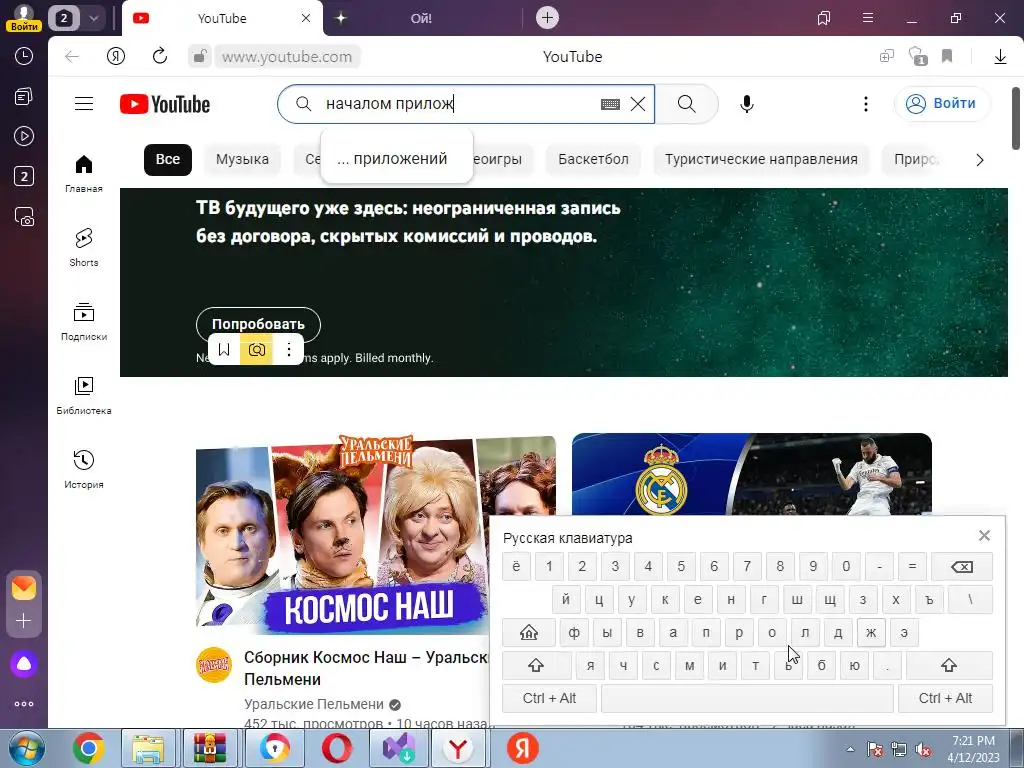1024x768 pixels.
Task: Open Главная in YouTube sidebar
Action: 84,174
